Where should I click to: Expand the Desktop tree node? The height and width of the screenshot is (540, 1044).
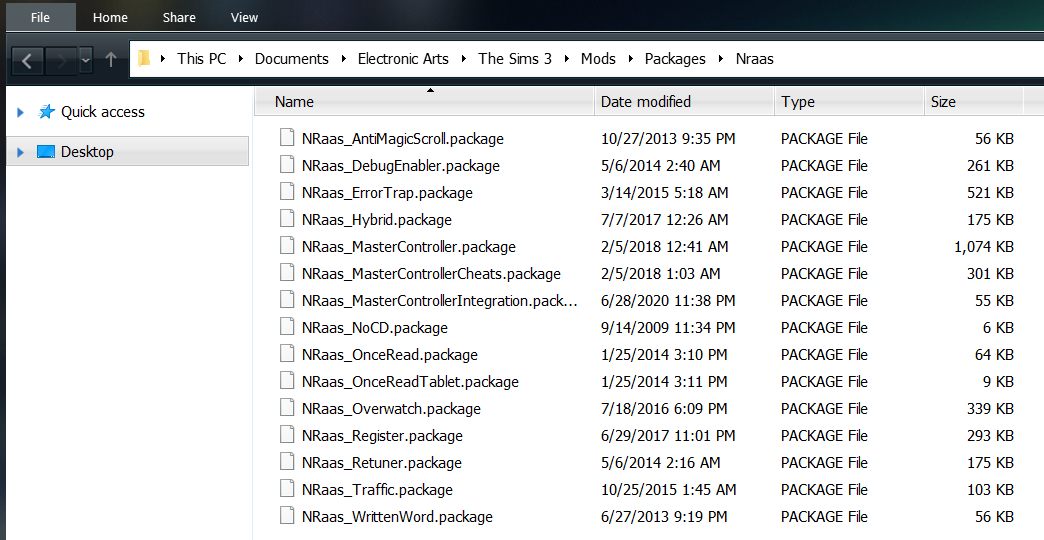20,152
